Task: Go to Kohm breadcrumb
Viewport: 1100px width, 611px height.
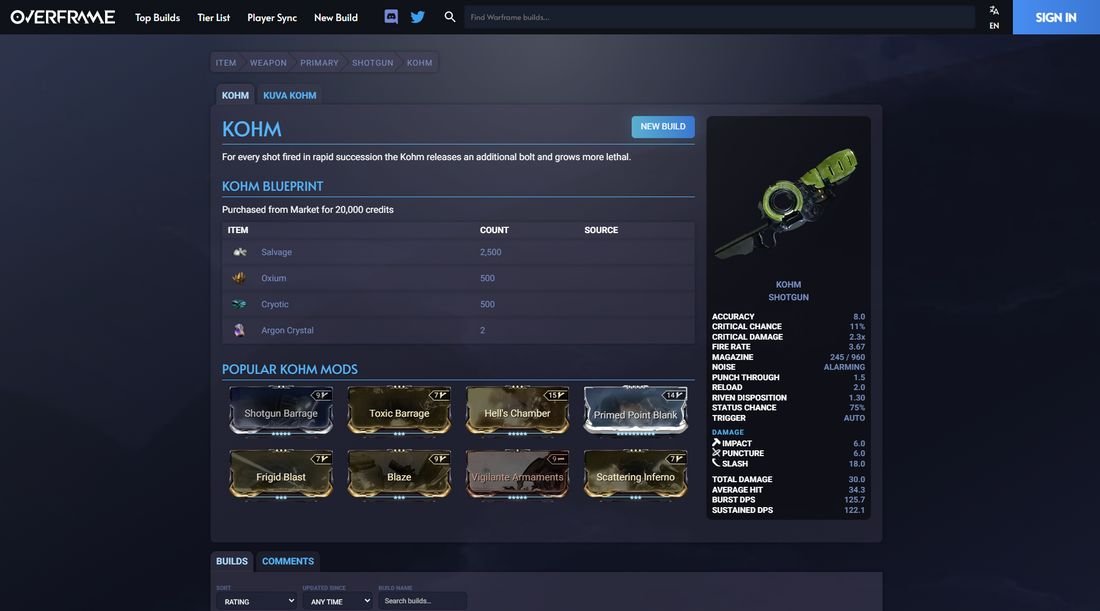Action: click(x=420, y=62)
